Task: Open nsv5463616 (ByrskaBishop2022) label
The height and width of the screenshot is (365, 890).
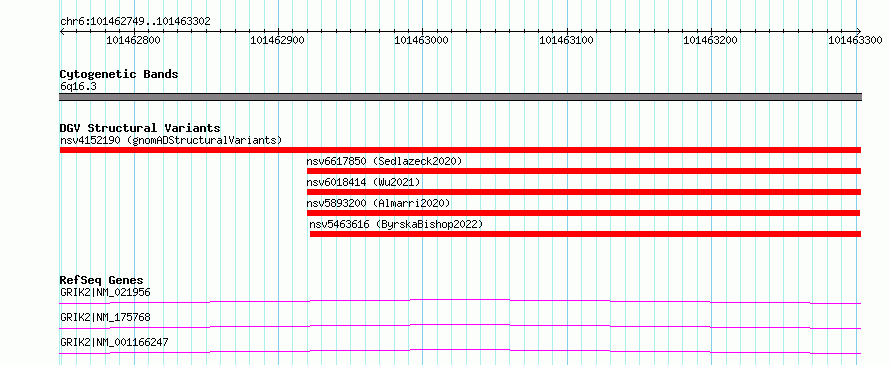Action: [396, 224]
